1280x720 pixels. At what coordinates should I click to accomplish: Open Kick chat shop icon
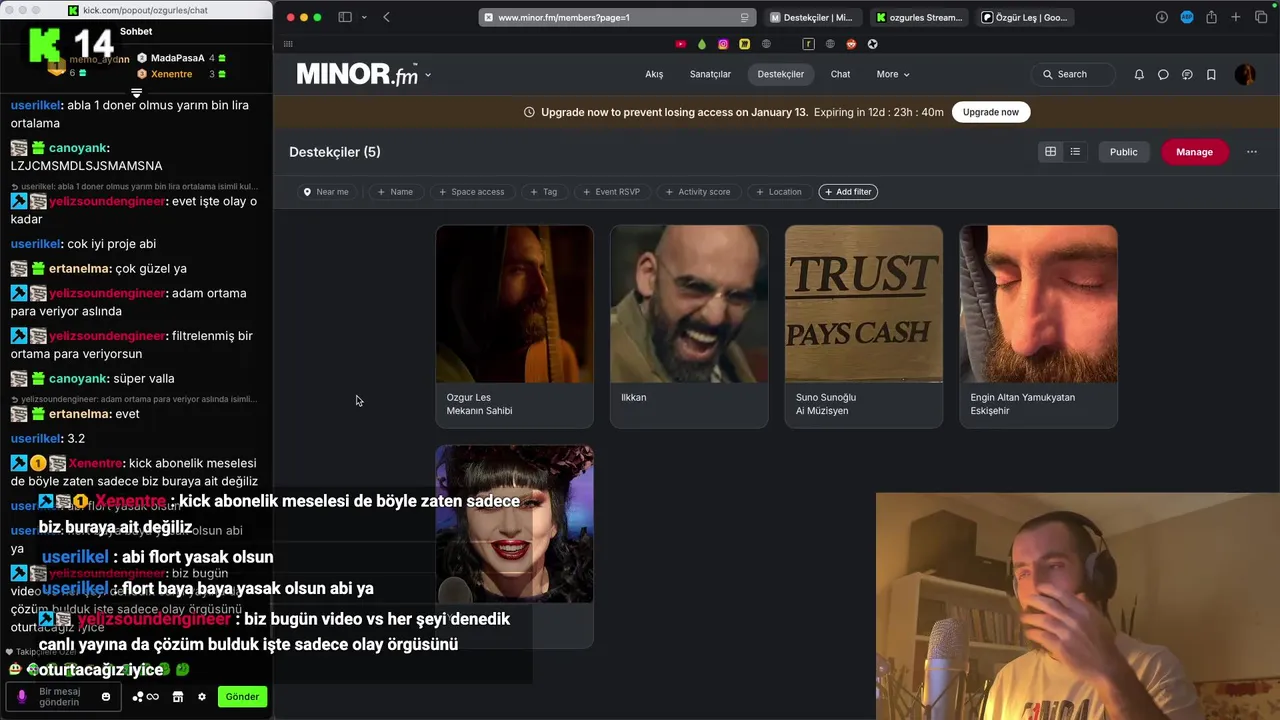178,697
